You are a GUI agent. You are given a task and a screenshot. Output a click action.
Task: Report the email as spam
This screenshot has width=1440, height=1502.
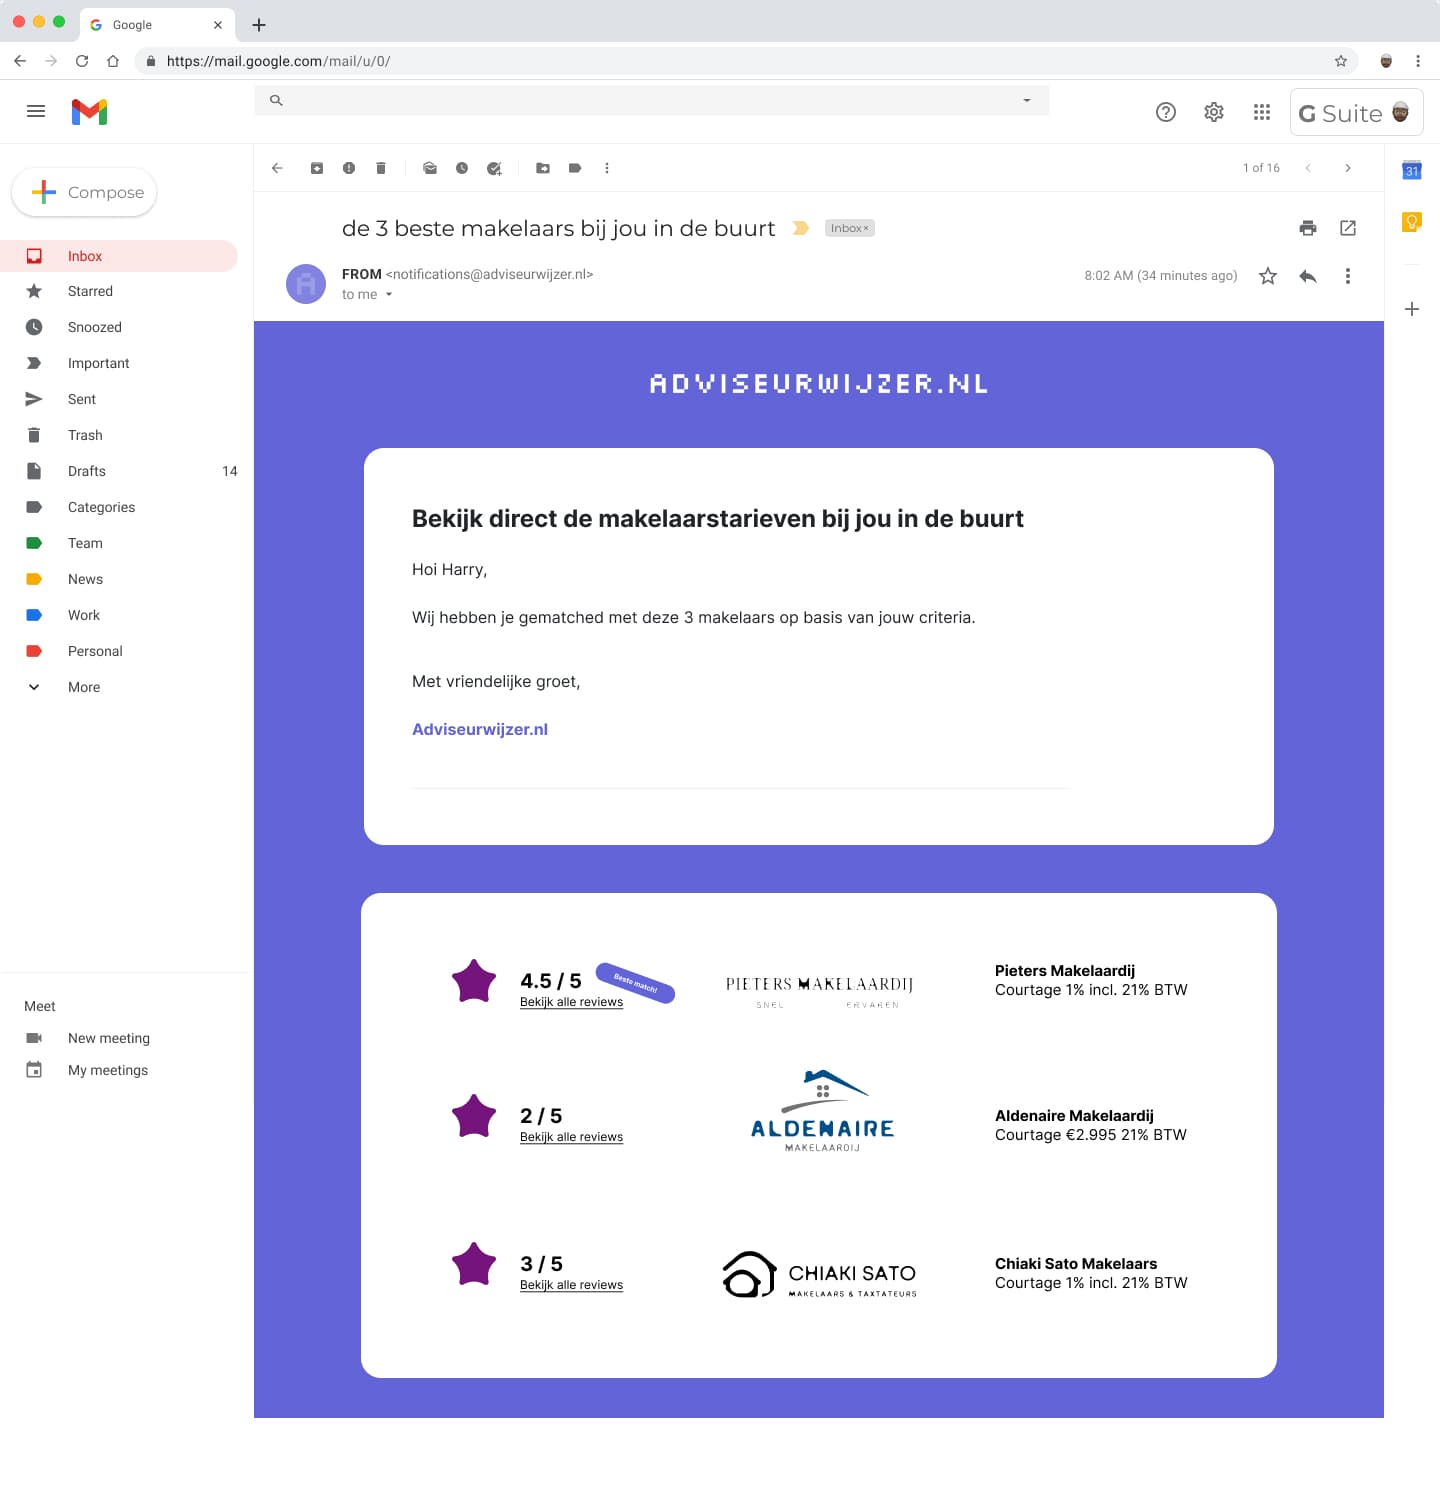click(349, 168)
